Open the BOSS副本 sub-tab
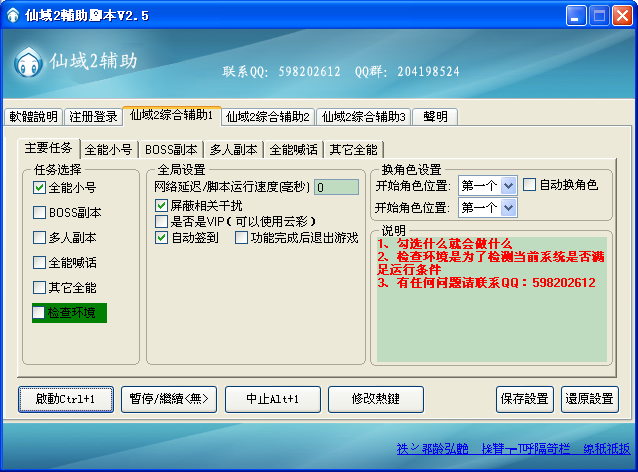Viewport: 638px width, 472px height. tap(171, 150)
